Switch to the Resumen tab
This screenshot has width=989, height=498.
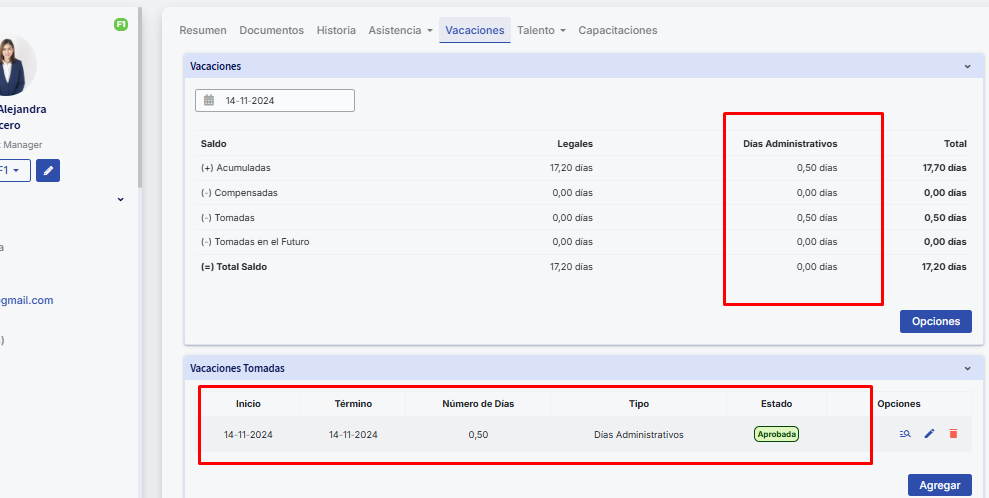(203, 30)
